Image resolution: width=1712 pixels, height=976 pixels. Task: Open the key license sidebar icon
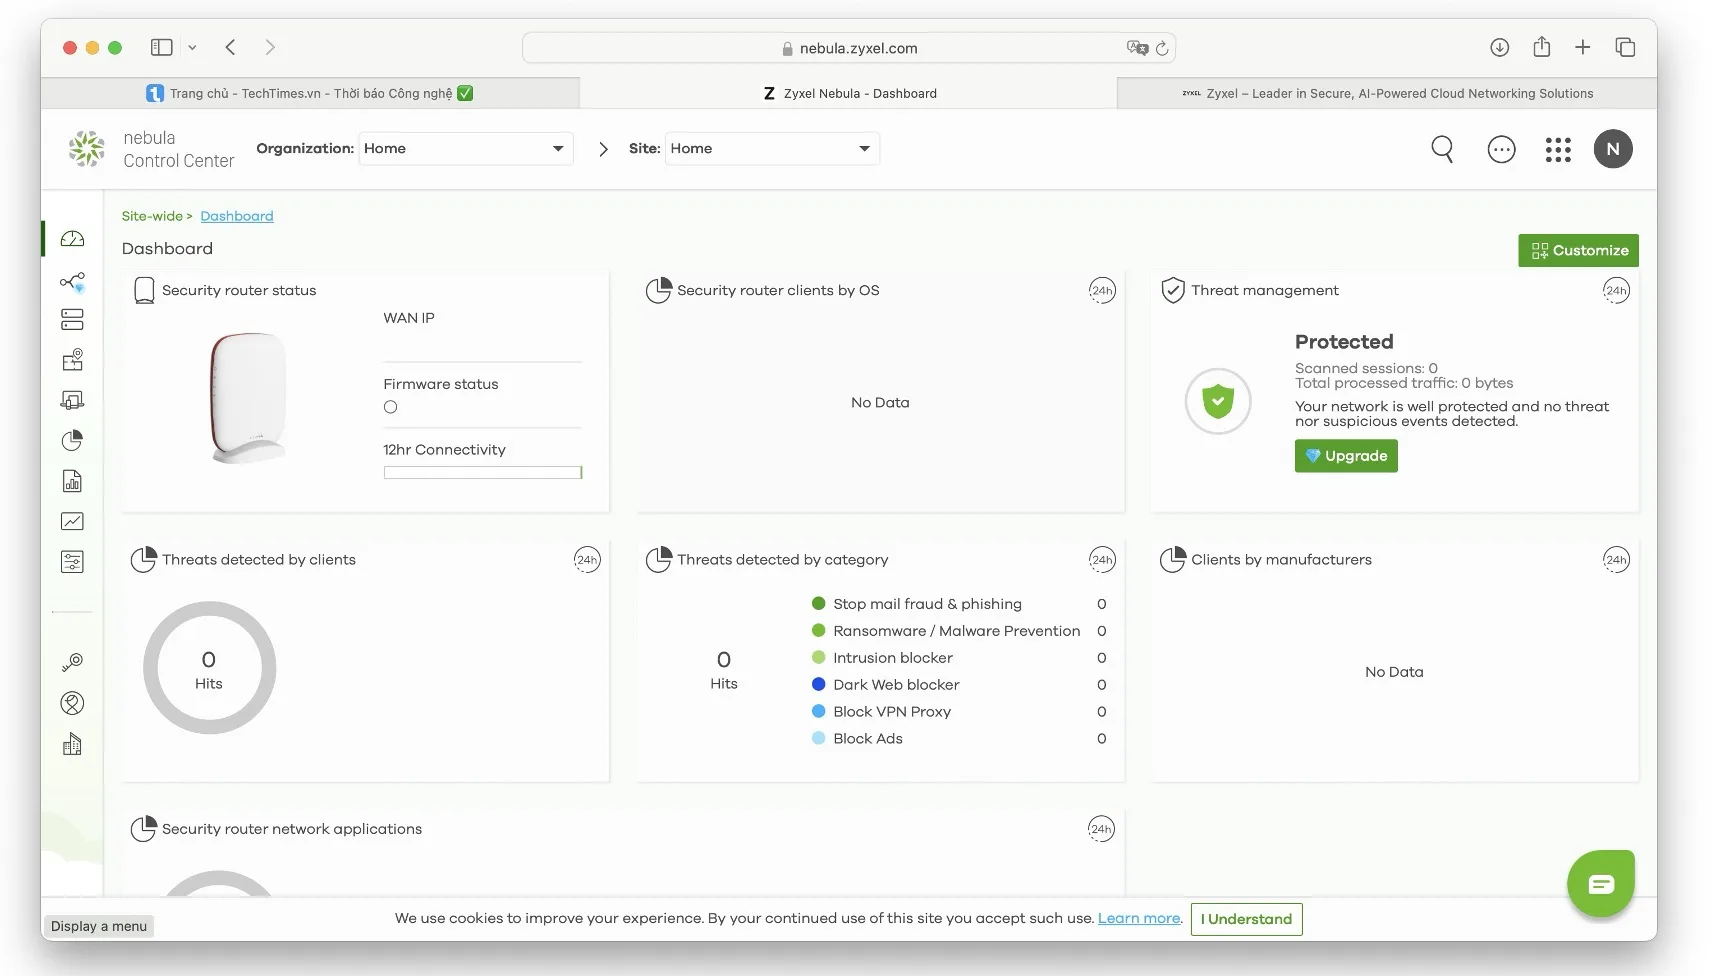[72, 662]
